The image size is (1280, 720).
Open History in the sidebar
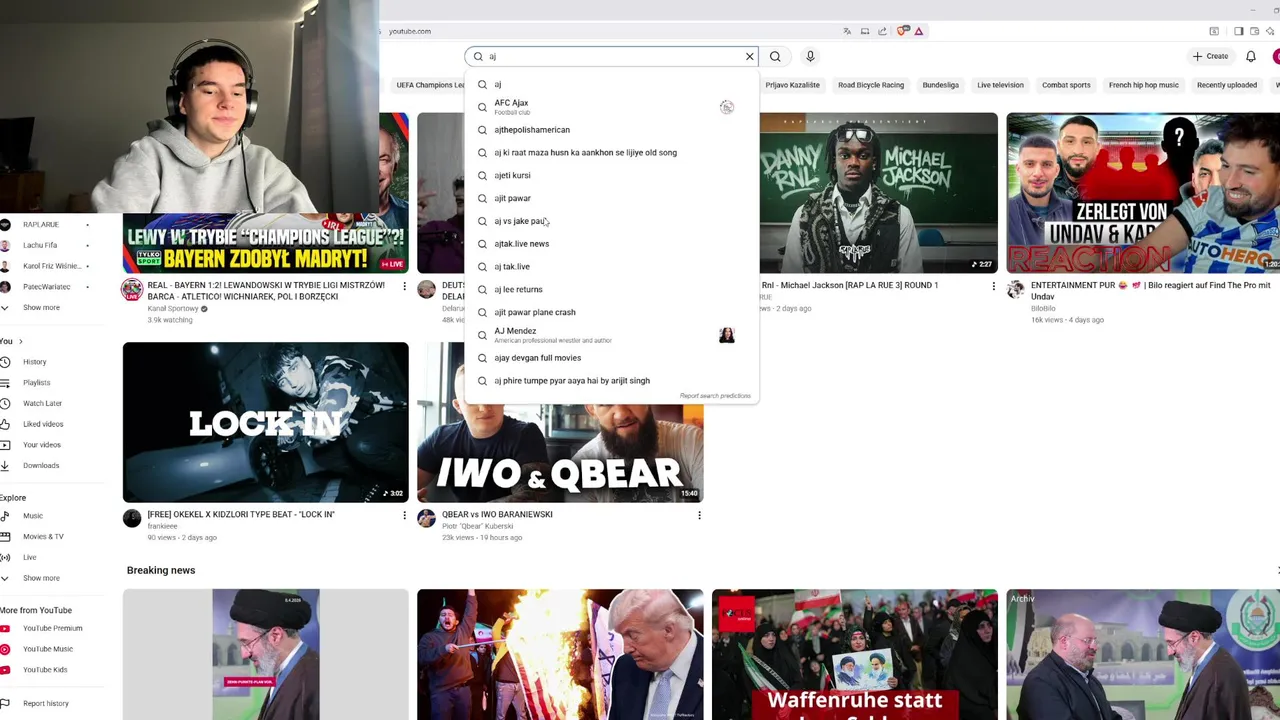pyautogui.click(x=35, y=362)
